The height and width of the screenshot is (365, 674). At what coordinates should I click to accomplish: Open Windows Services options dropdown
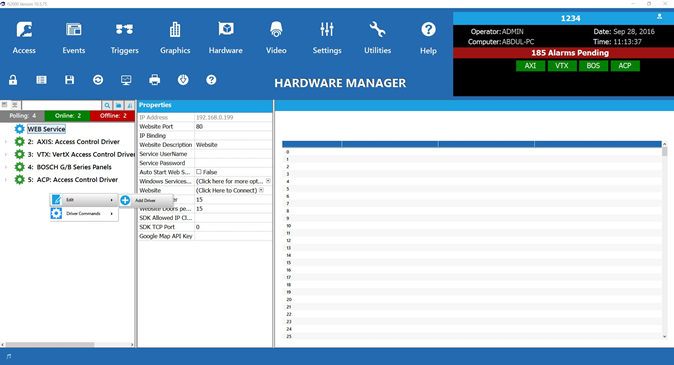point(268,181)
